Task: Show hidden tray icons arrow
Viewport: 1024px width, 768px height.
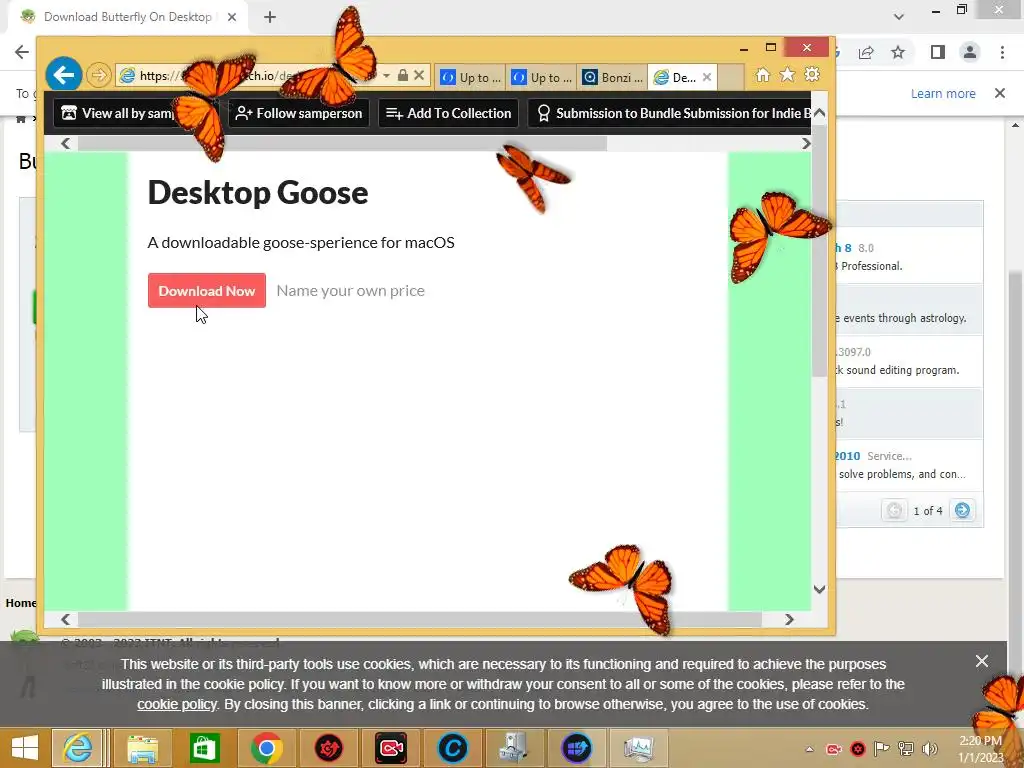Action: (809, 749)
